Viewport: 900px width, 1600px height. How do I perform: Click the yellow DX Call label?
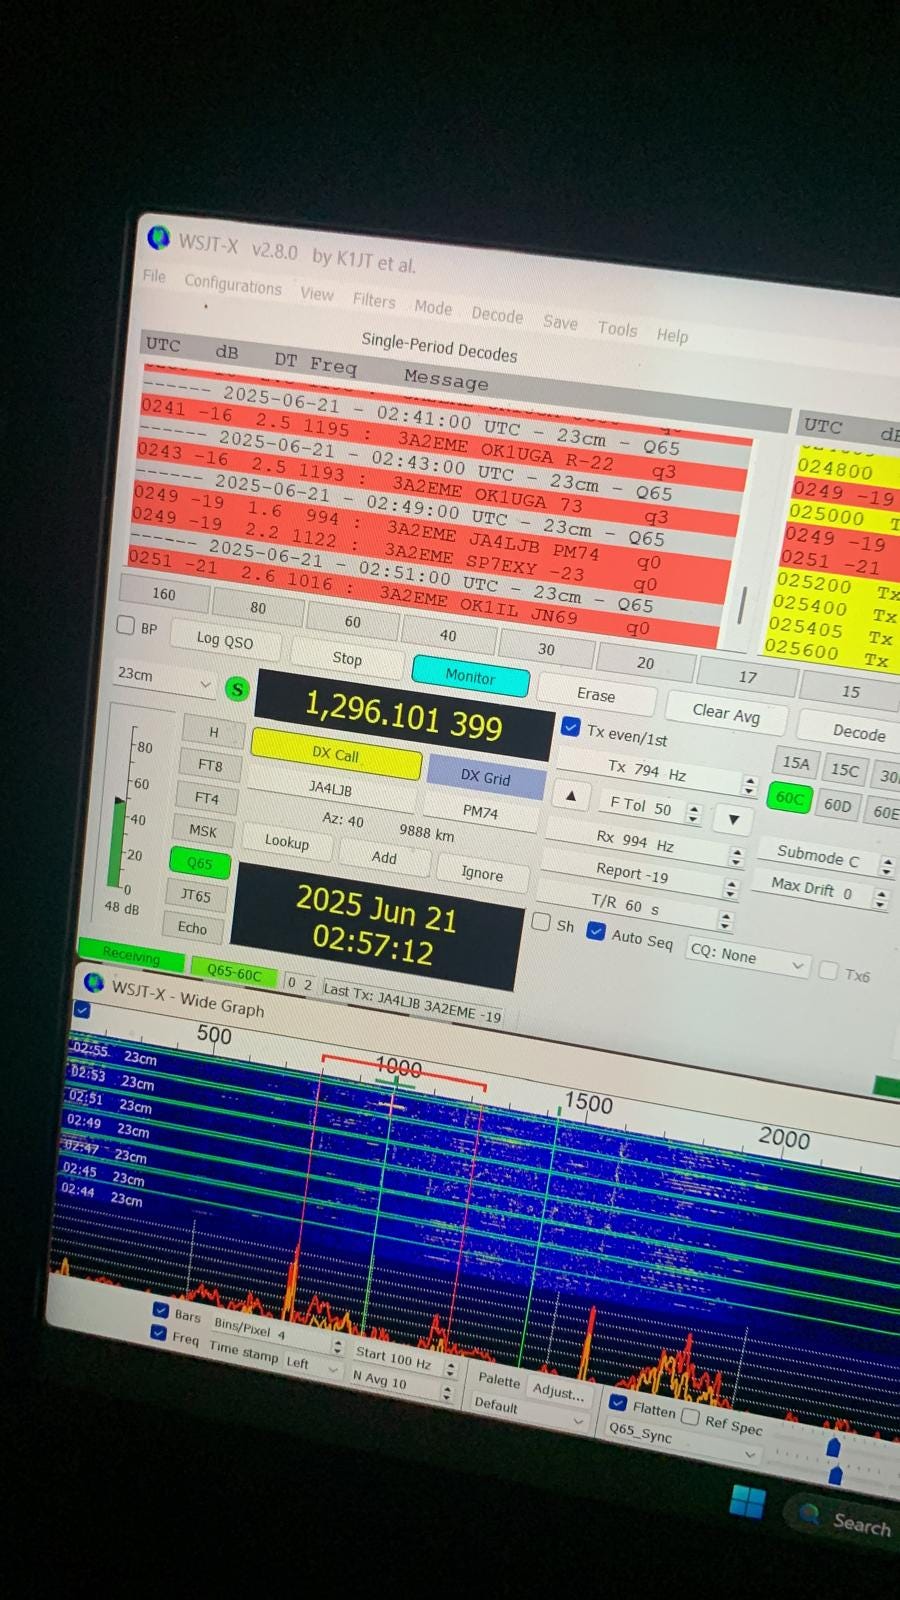335,754
